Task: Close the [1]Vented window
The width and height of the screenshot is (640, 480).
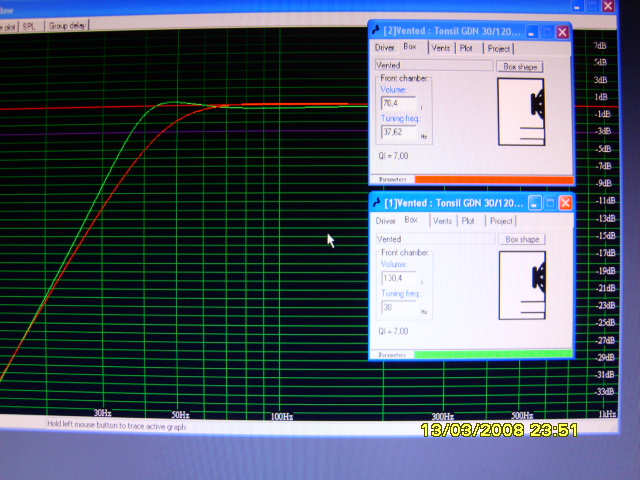Action: tap(565, 203)
